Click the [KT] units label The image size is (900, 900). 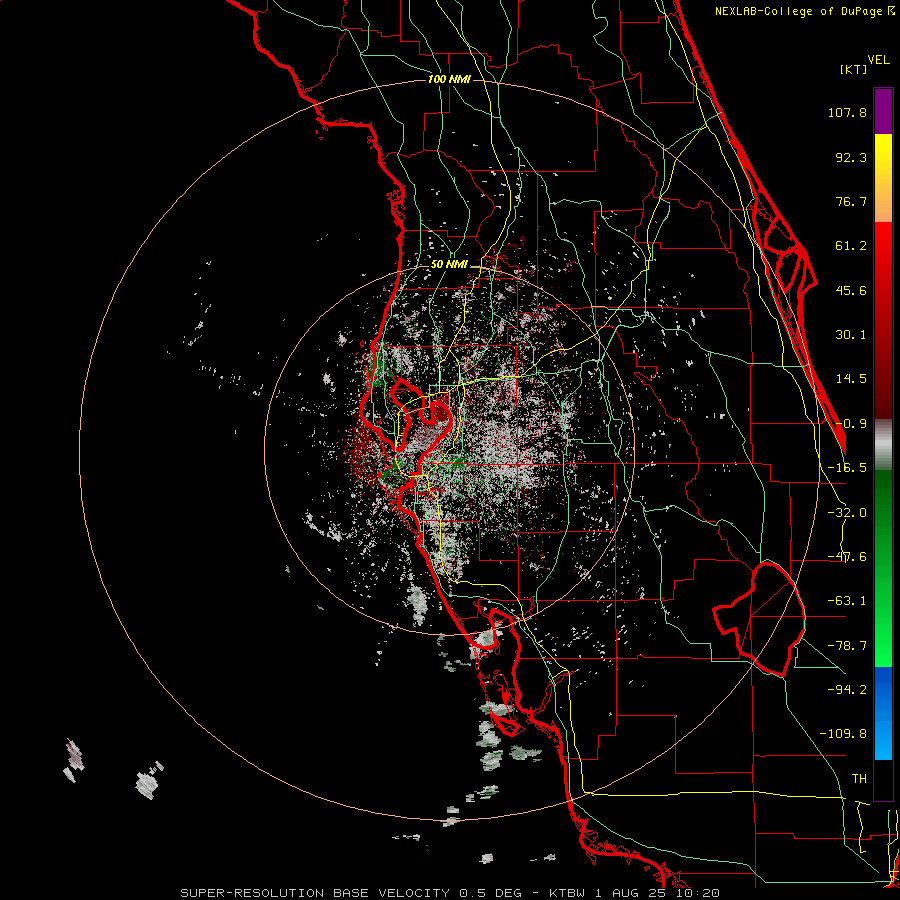pos(853,69)
